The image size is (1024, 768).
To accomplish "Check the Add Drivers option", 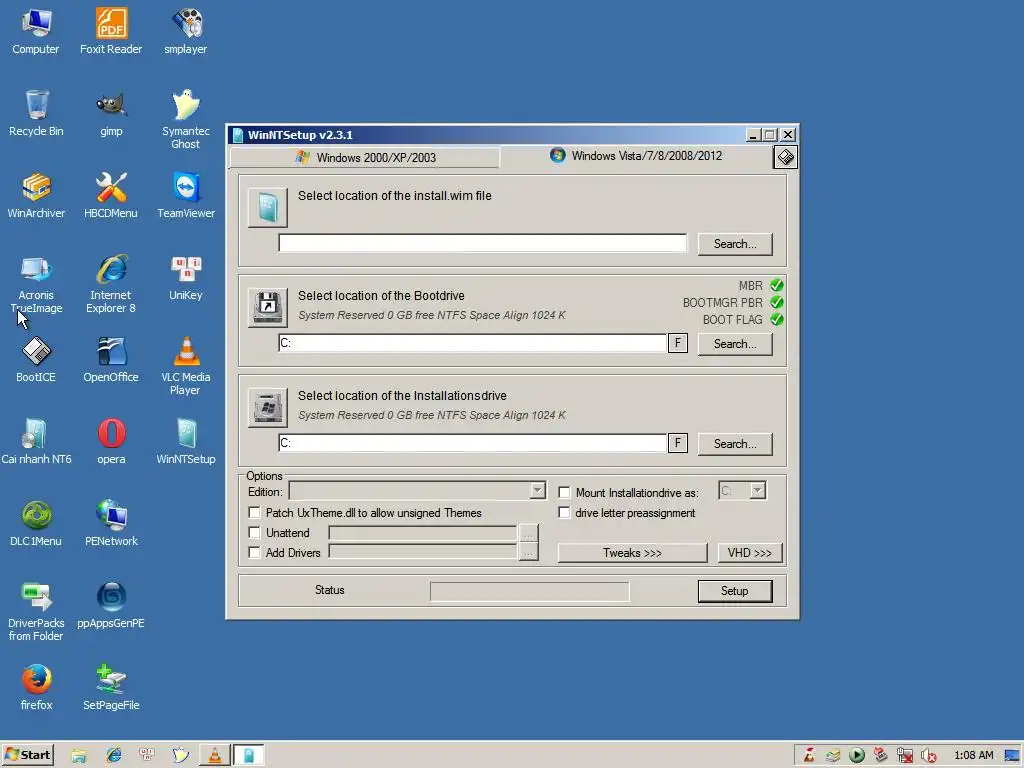I will tap(255, 552).
